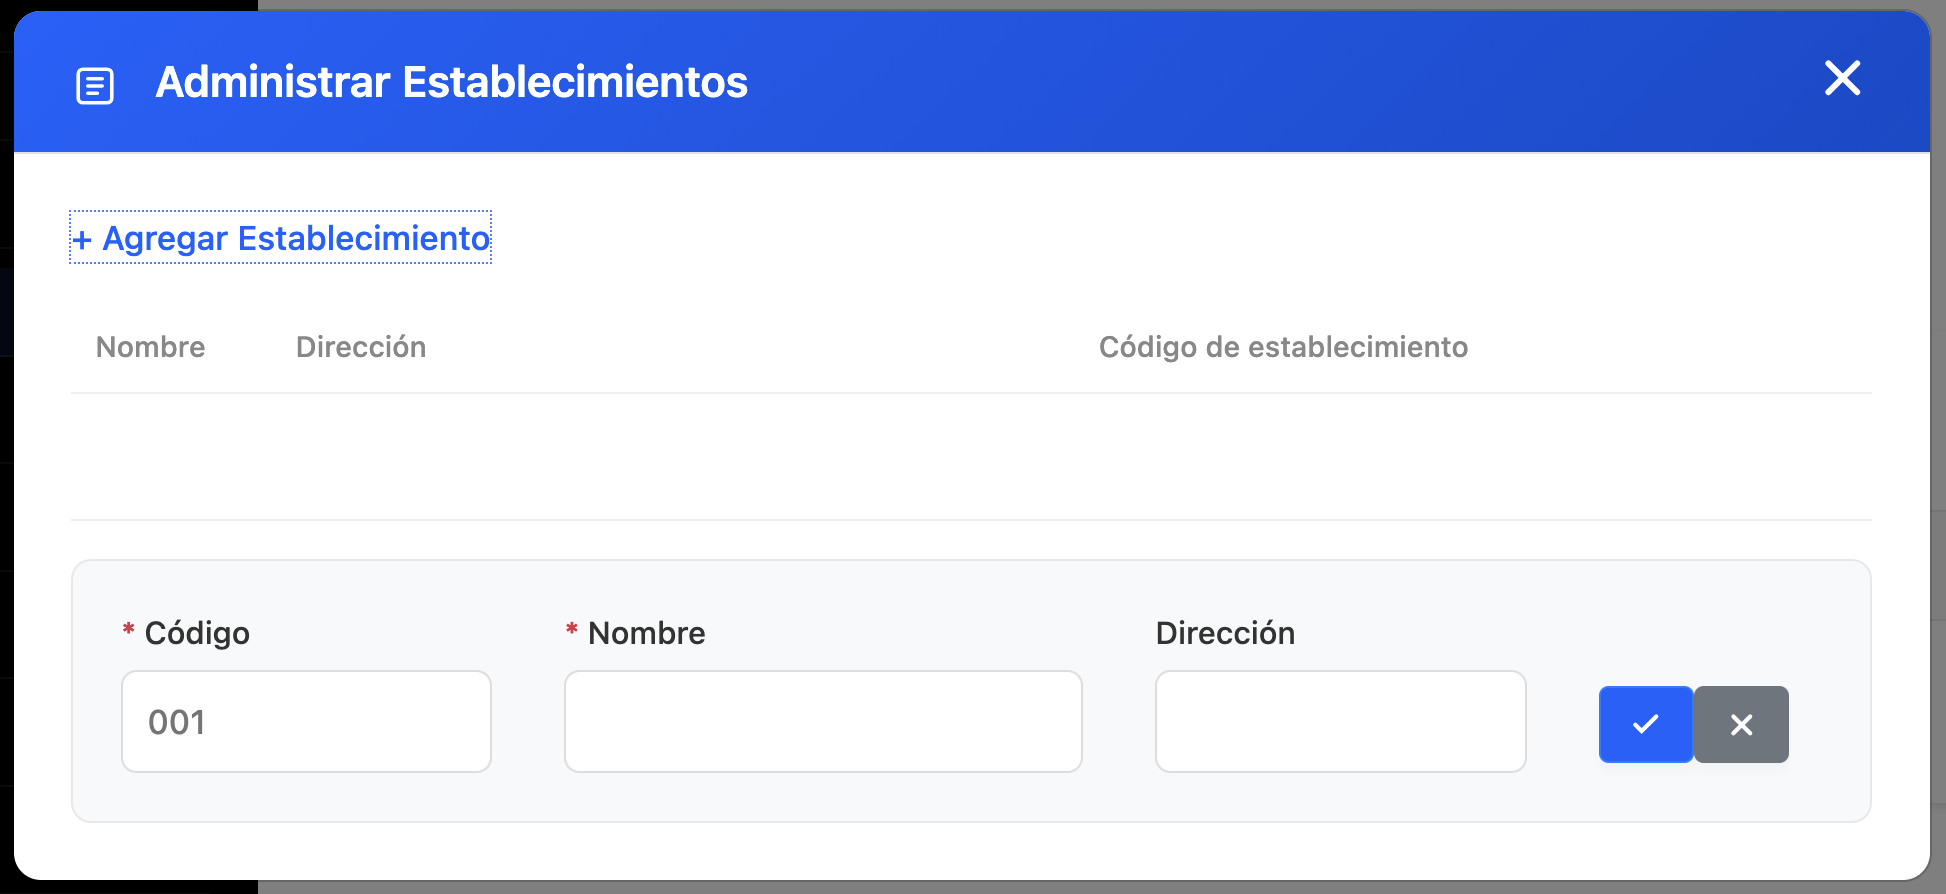Confirm the new establishment with the checkmark button

(x=1646, y=724)
